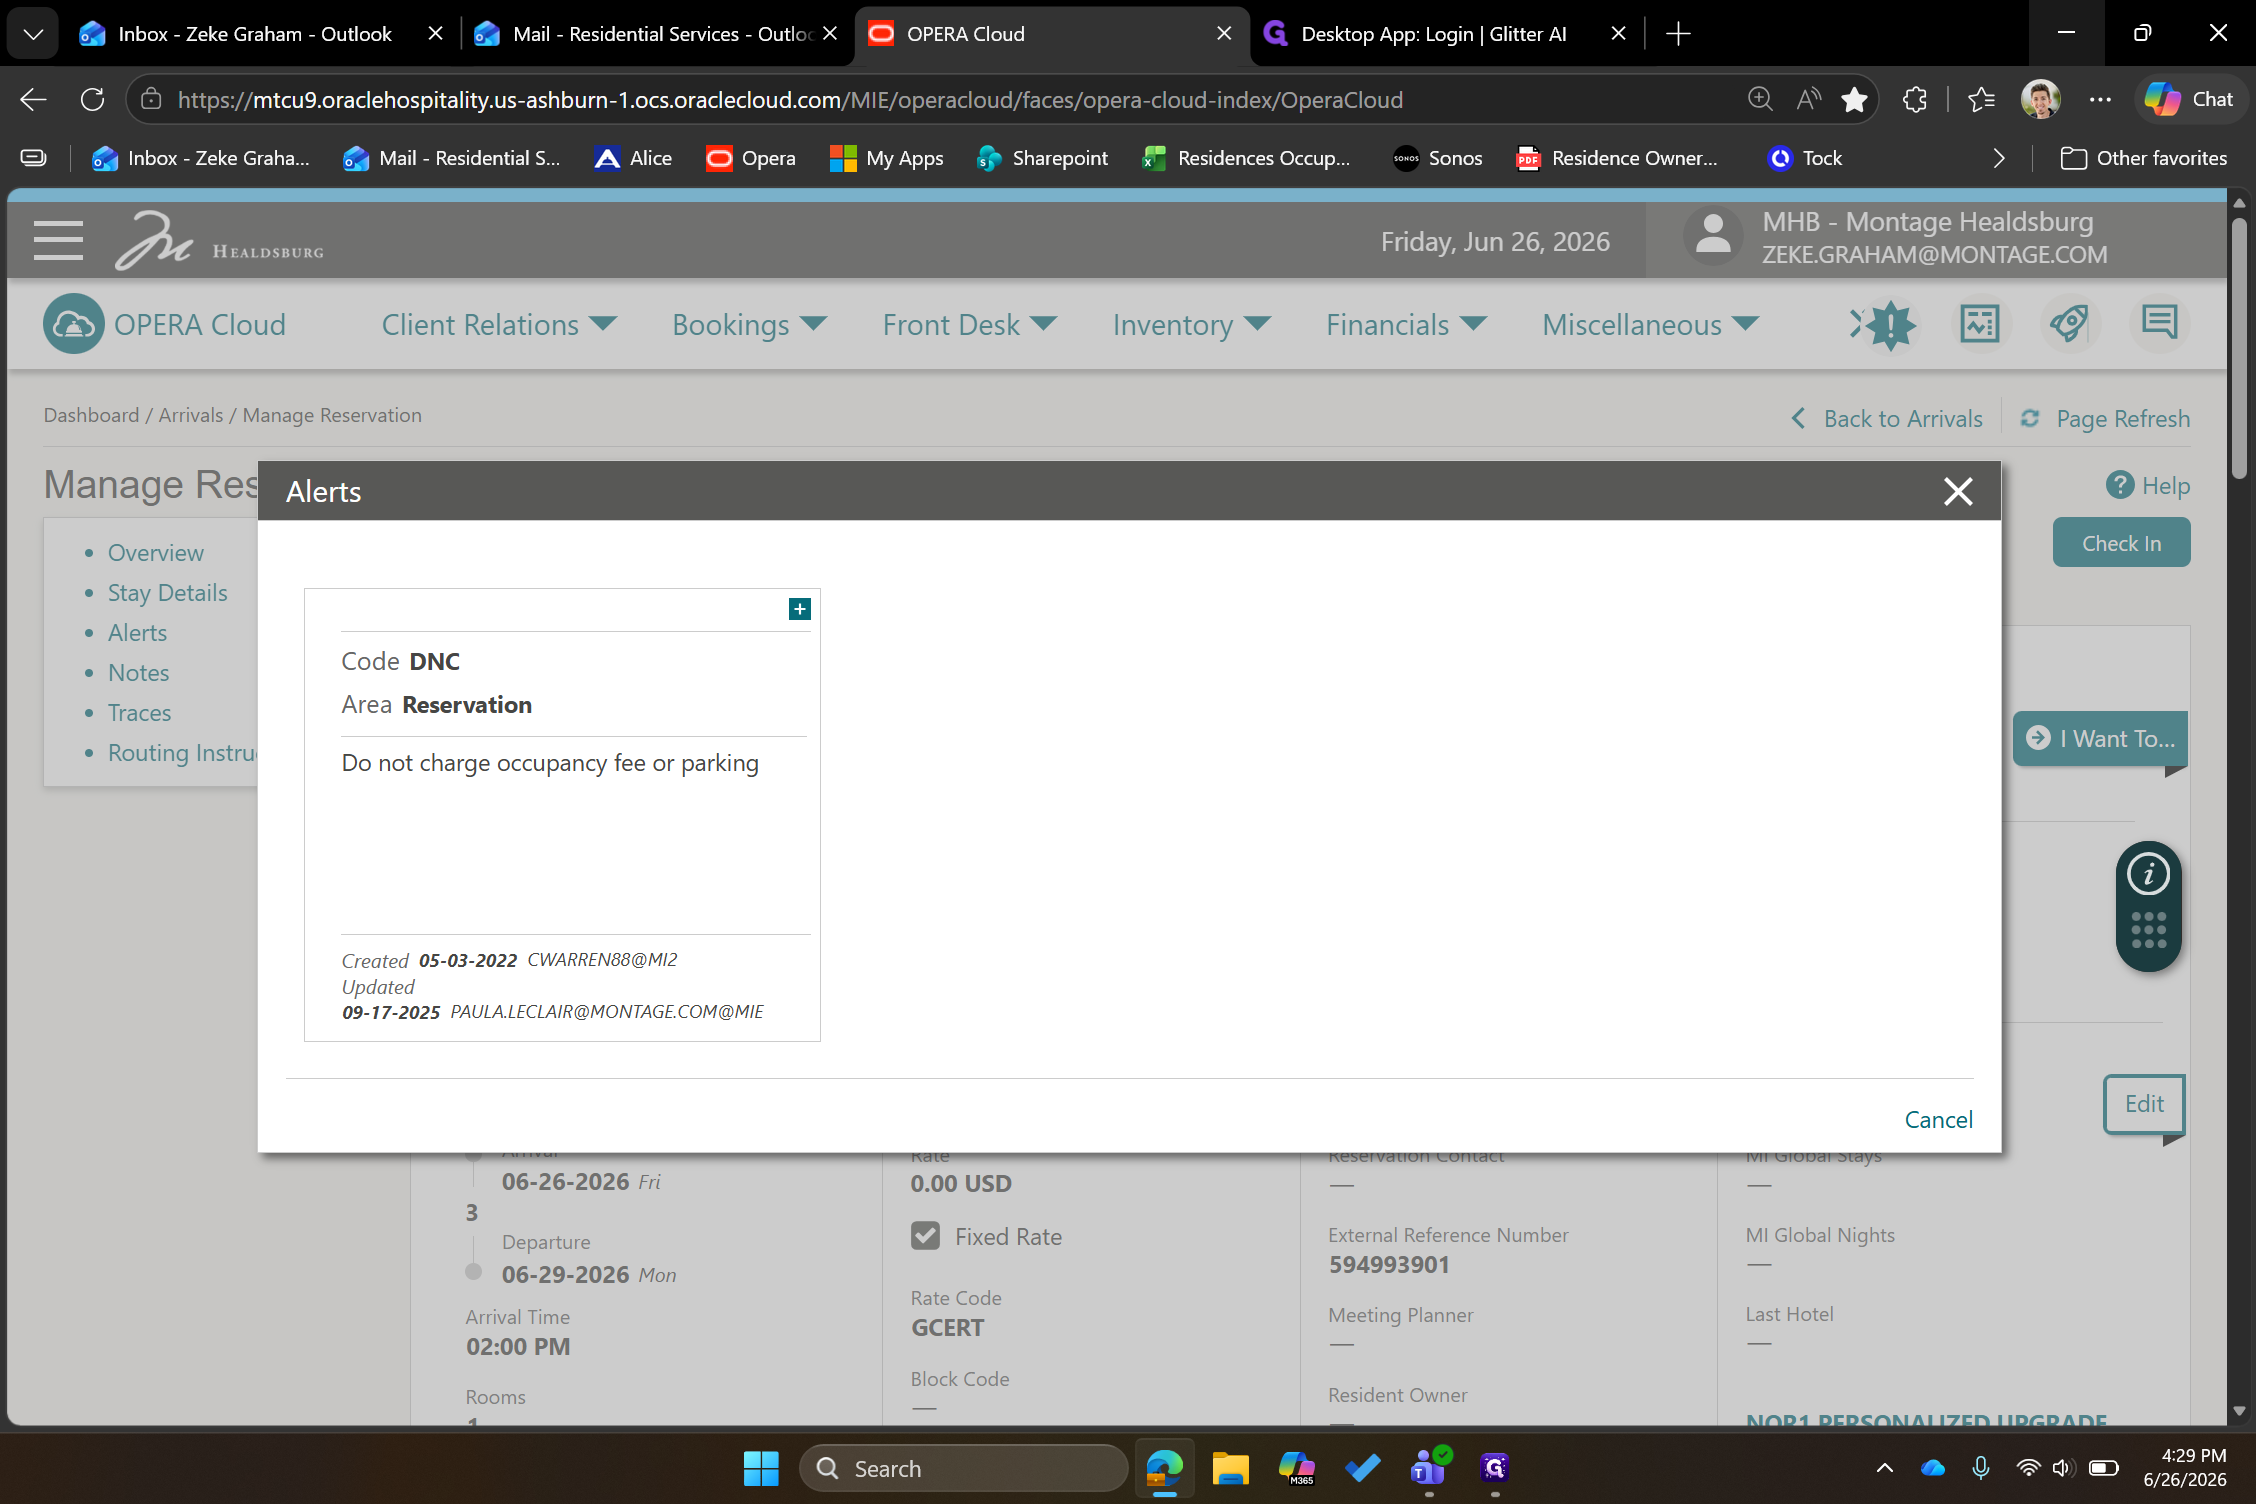The width and height of the screenshot is (2256, 1504).
Task: Switch to Glitter AI Desktop App tab
Action: (1434, 34)
